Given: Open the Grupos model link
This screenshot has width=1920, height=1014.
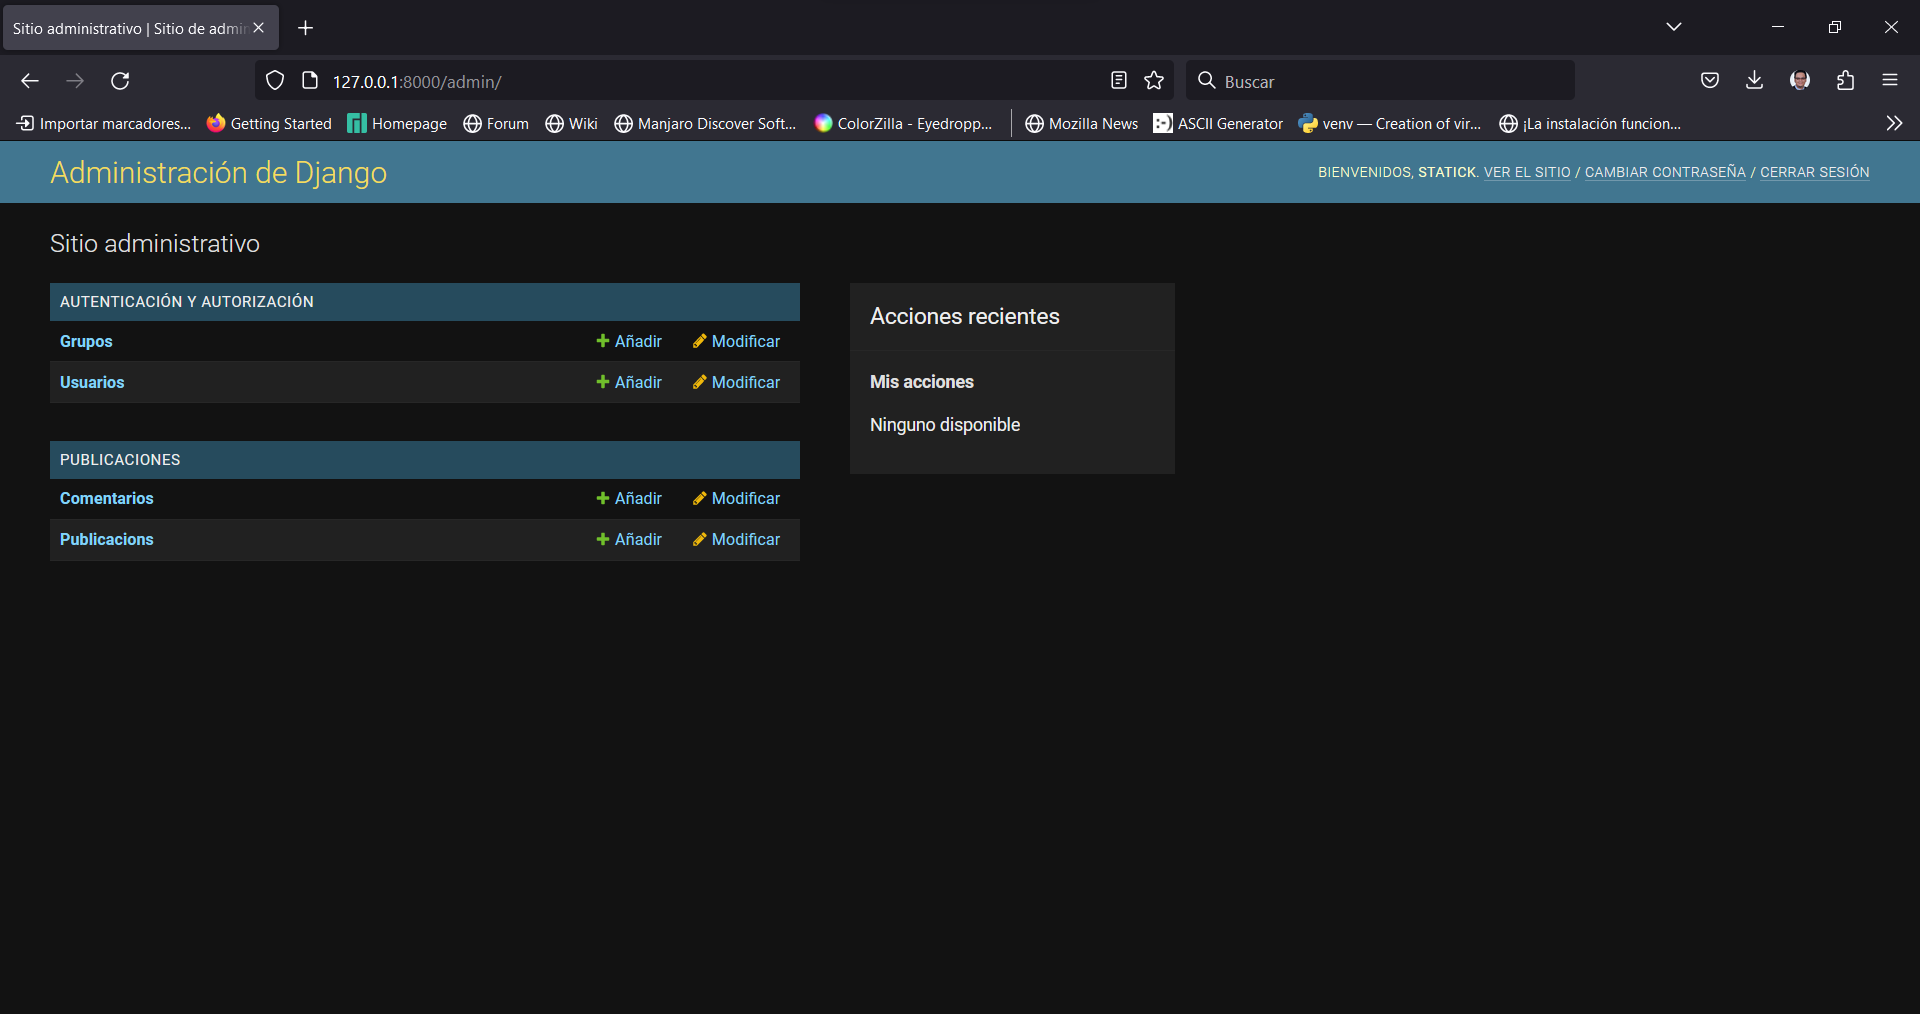Looking at the screenshot, I should click(86, 341).
